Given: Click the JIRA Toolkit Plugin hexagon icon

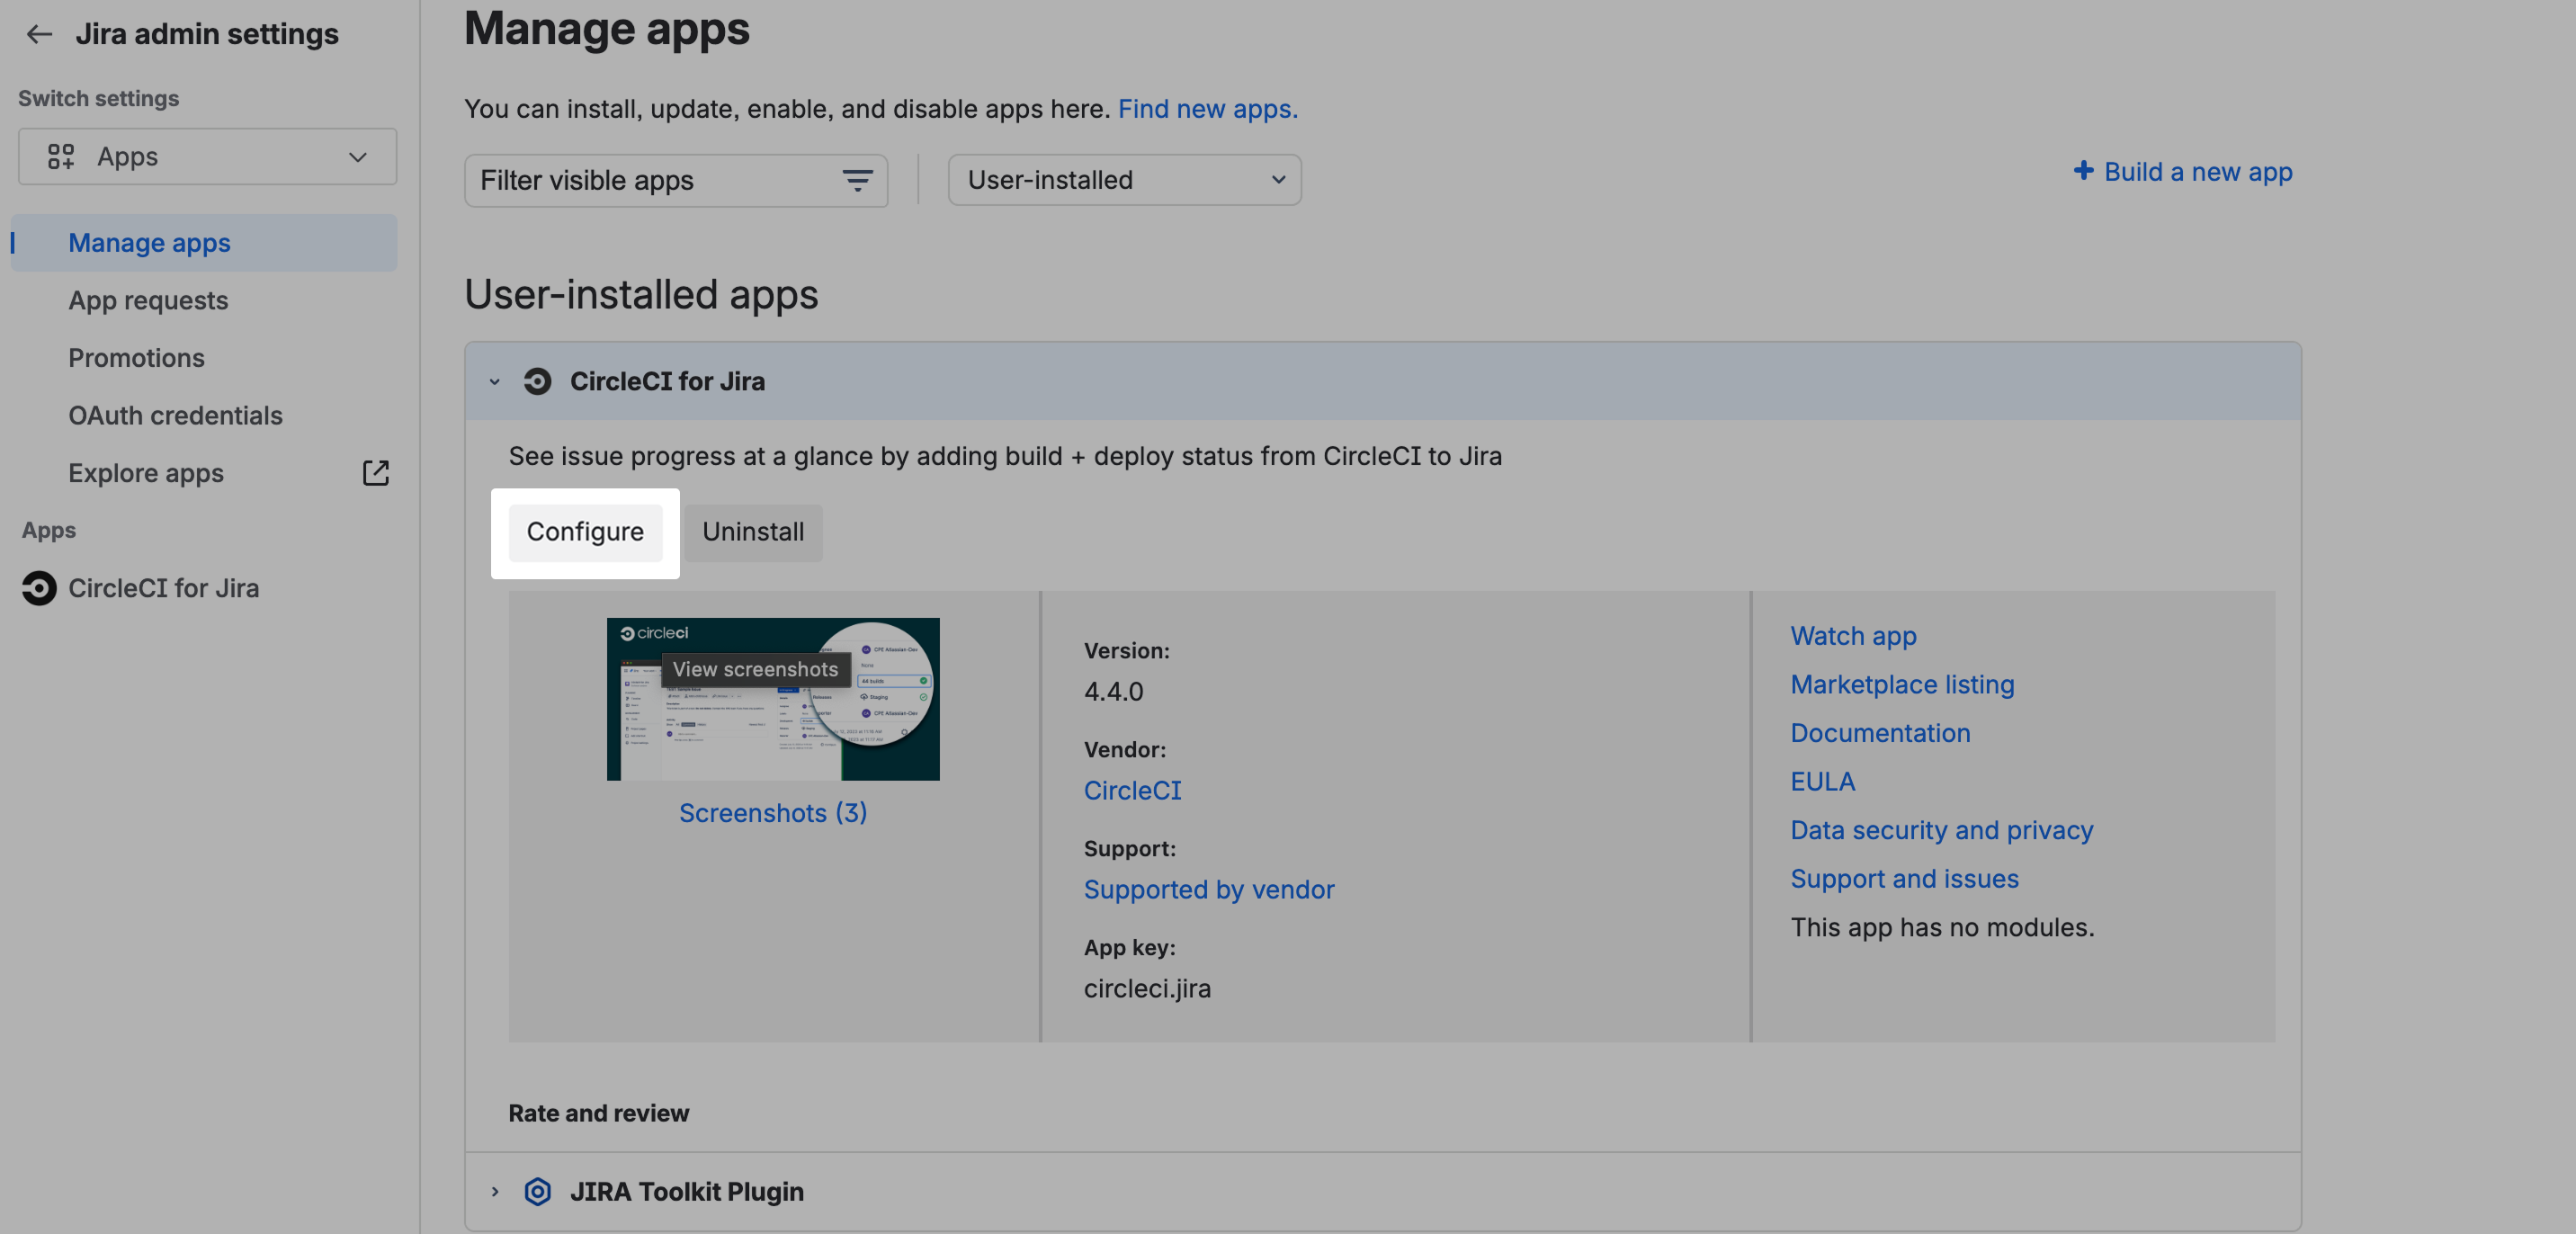Looking at the screenshot, I should tap(537, 1191).
